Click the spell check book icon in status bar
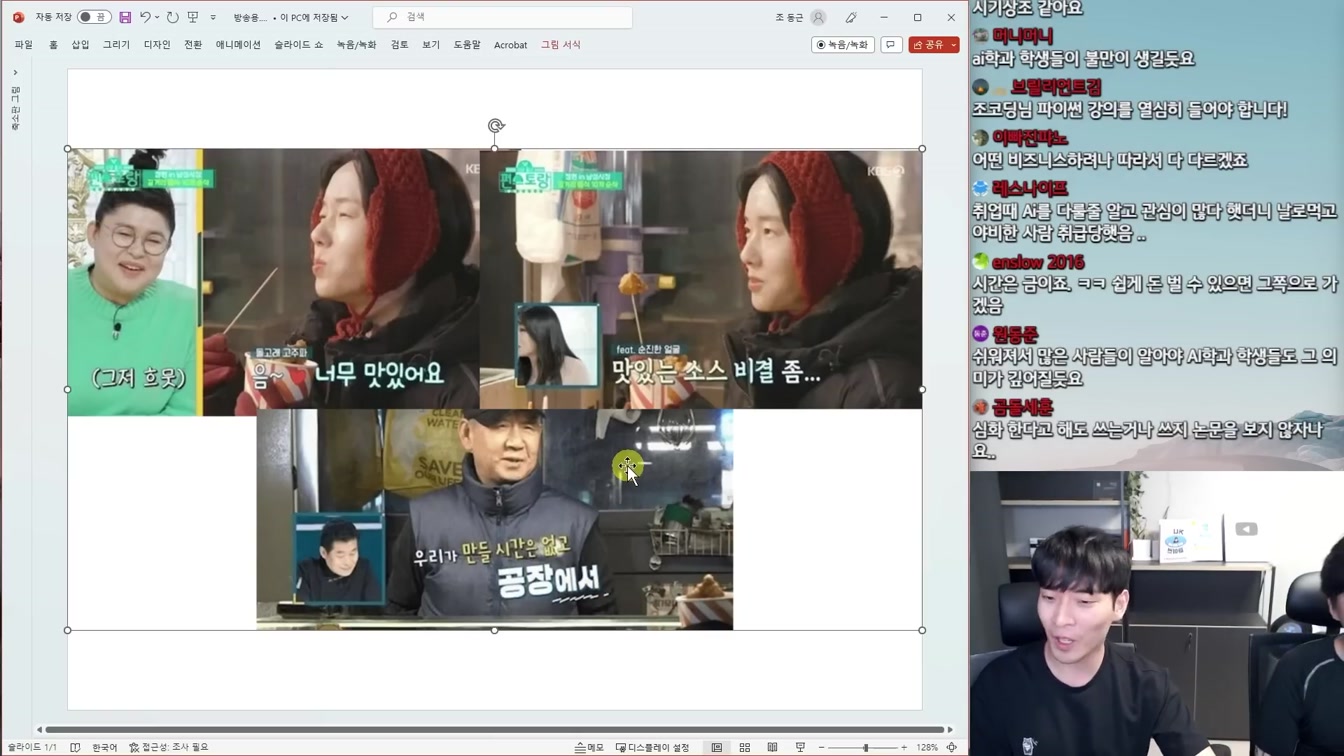Viewport: 1344px width, 756px height. pyautogui.click(x=76, y=747)
